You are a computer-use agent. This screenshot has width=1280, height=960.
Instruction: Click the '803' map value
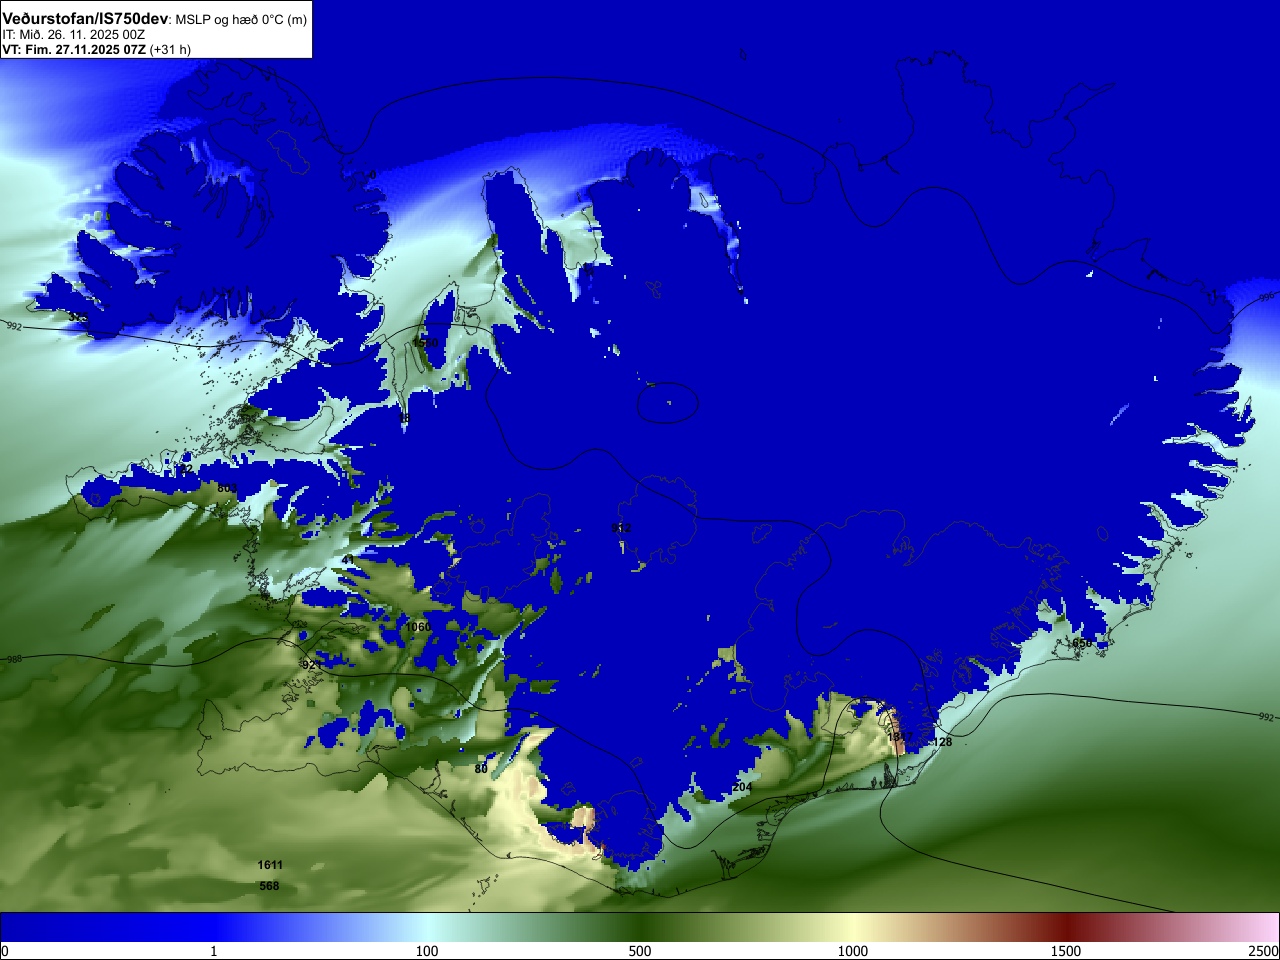[228, 488]
